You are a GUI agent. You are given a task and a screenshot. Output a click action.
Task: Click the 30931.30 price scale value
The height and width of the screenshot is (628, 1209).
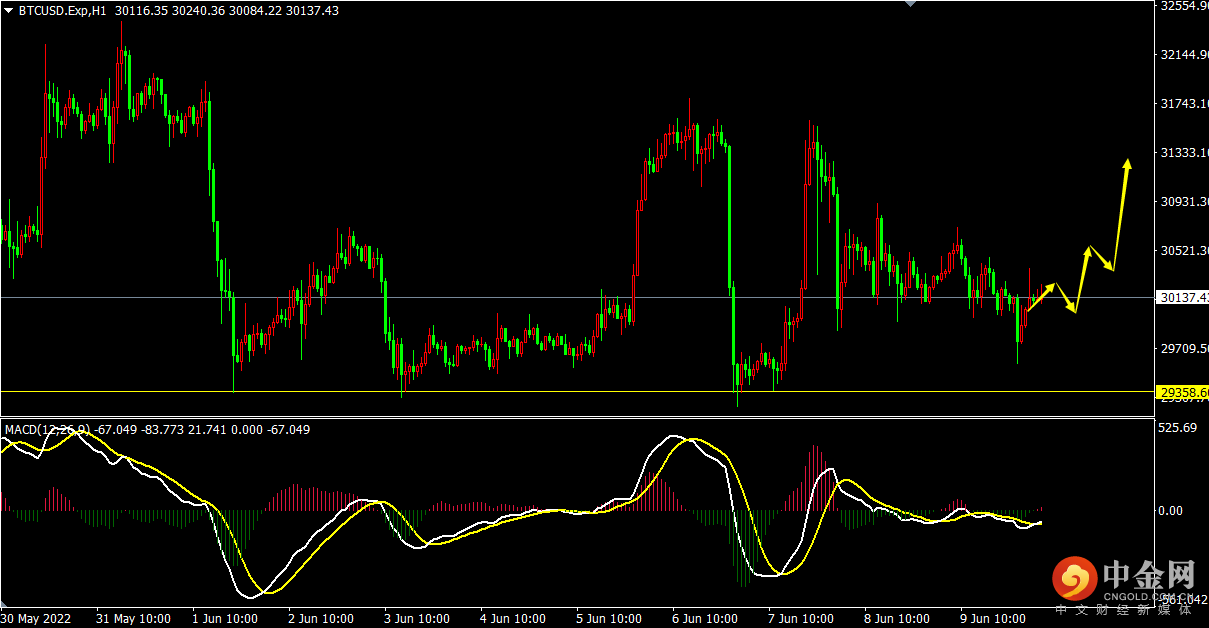[x=1184, y=202]
